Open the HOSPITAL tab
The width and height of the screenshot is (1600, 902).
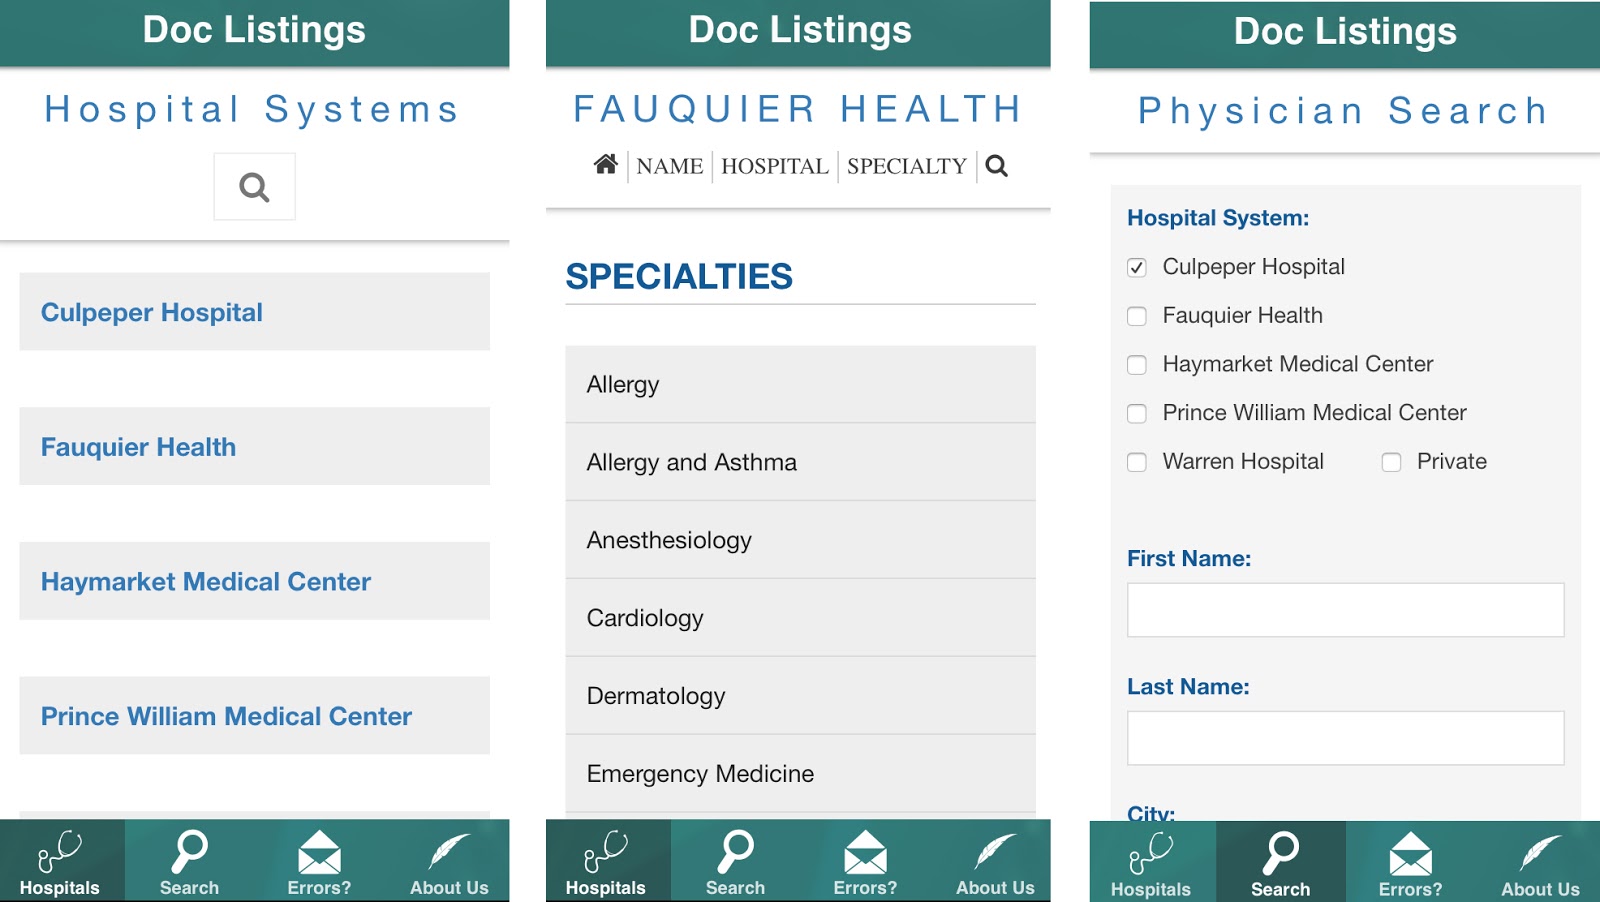(x=773, y=166)
